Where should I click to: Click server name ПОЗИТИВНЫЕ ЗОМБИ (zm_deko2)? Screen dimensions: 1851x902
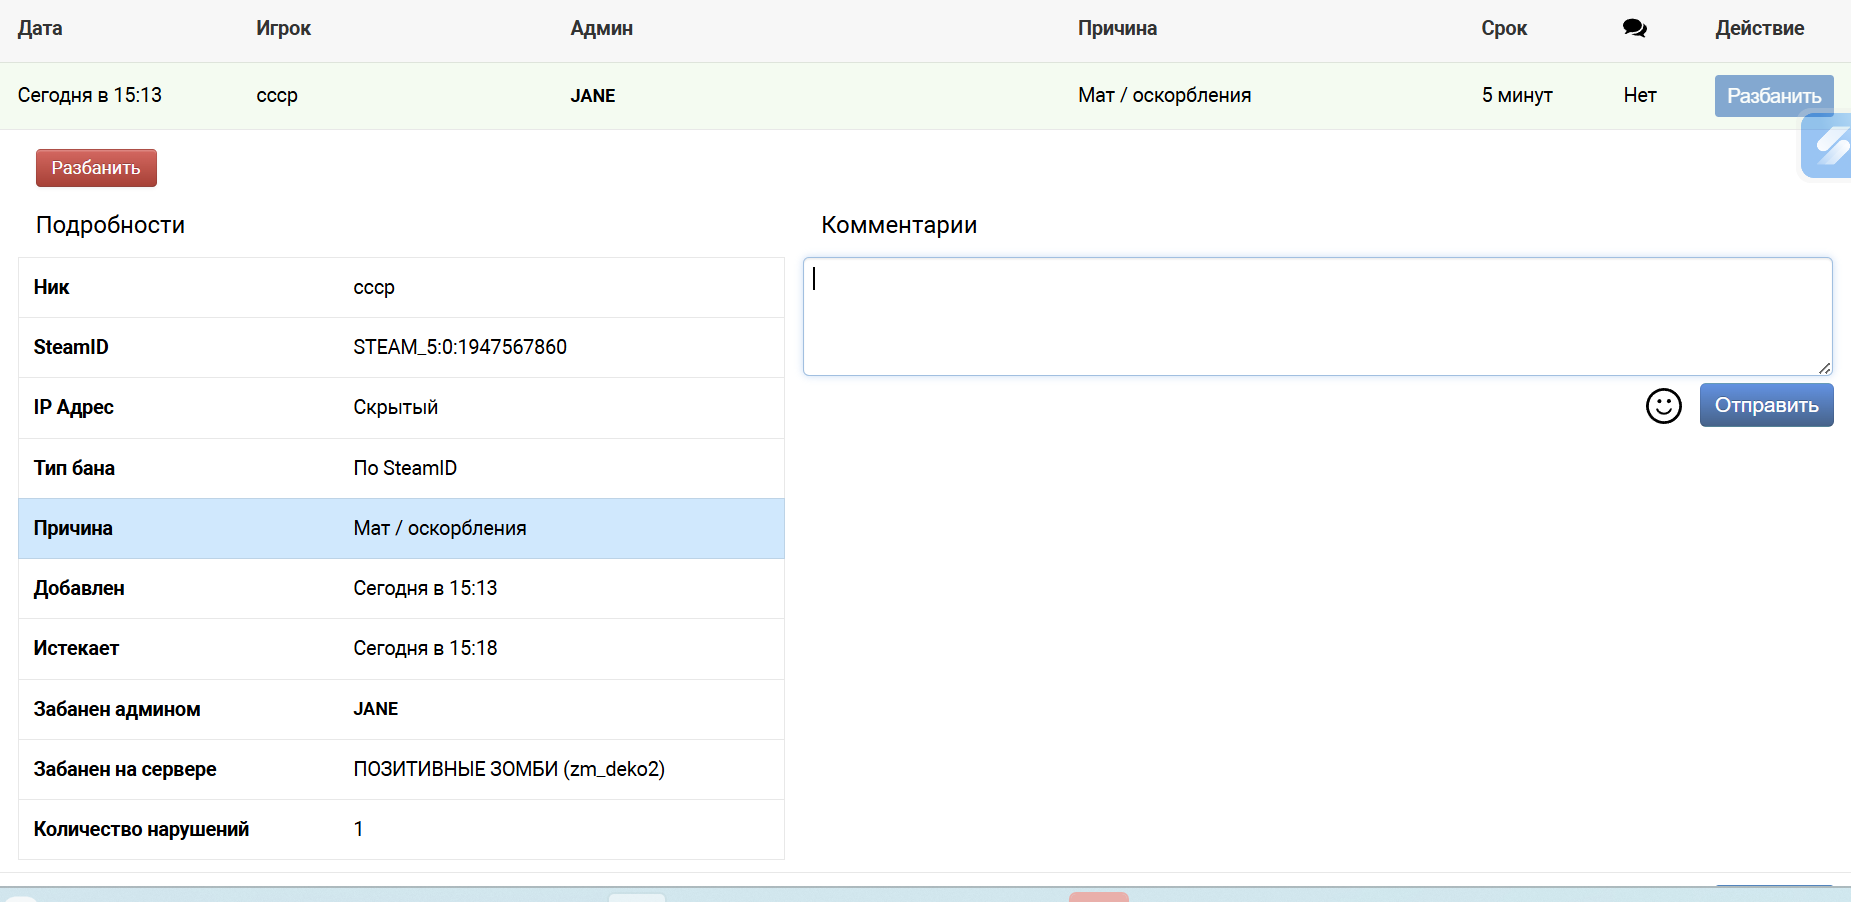(x=508, y=769)
